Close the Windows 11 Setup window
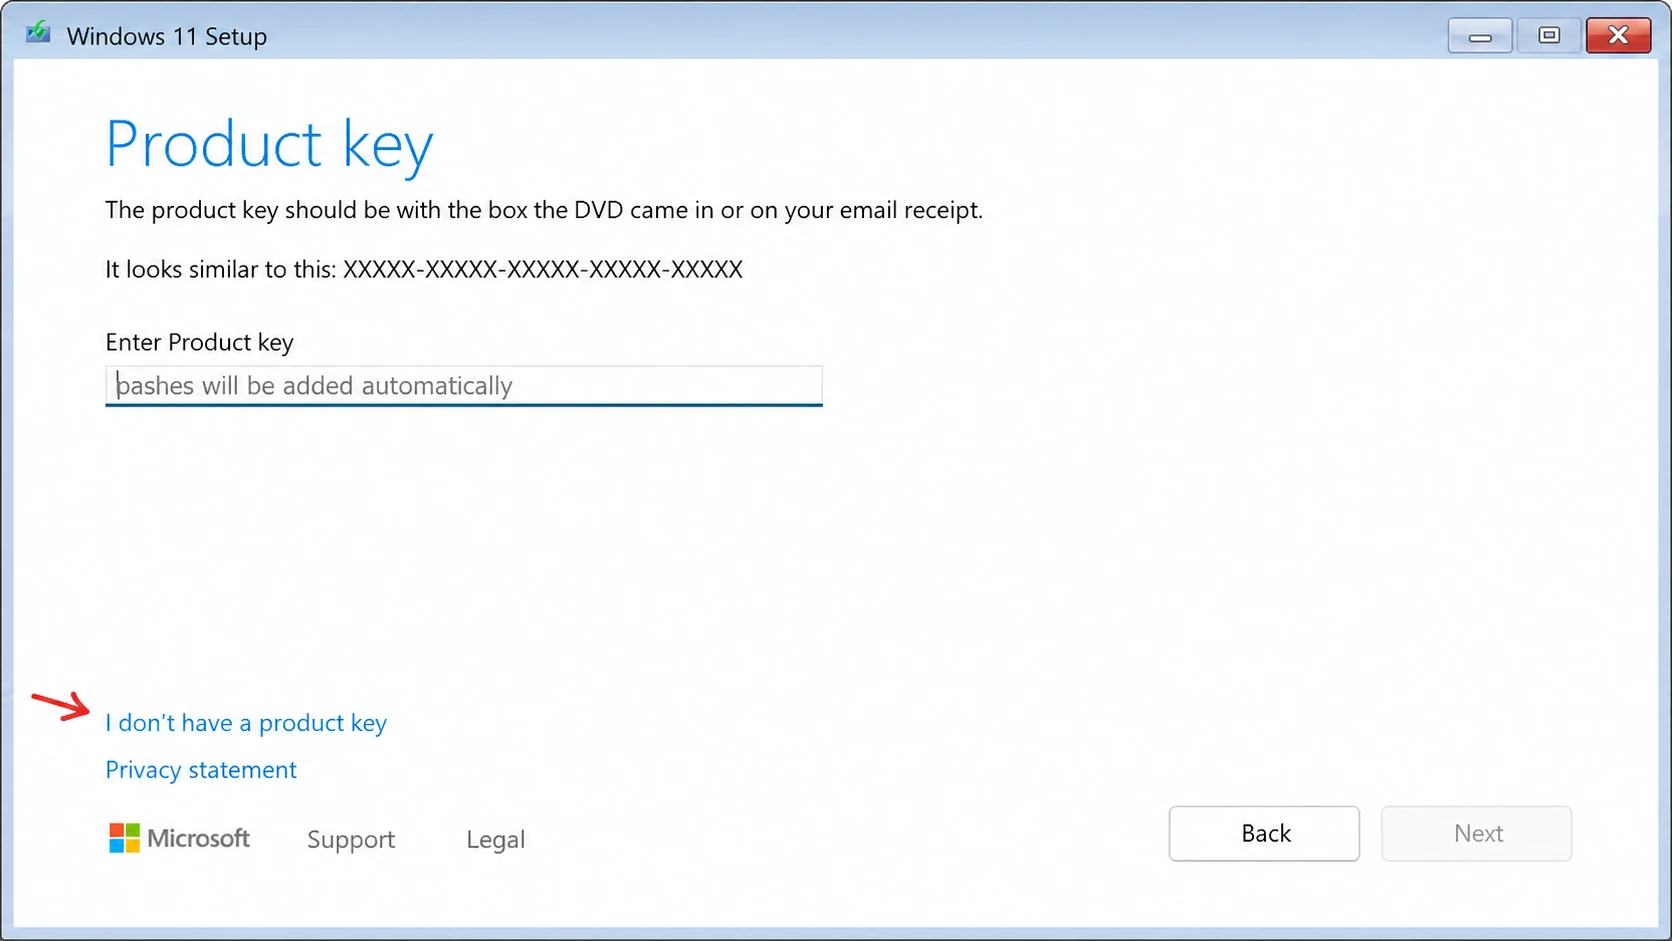1672x941 pixels. point(1618,36)
